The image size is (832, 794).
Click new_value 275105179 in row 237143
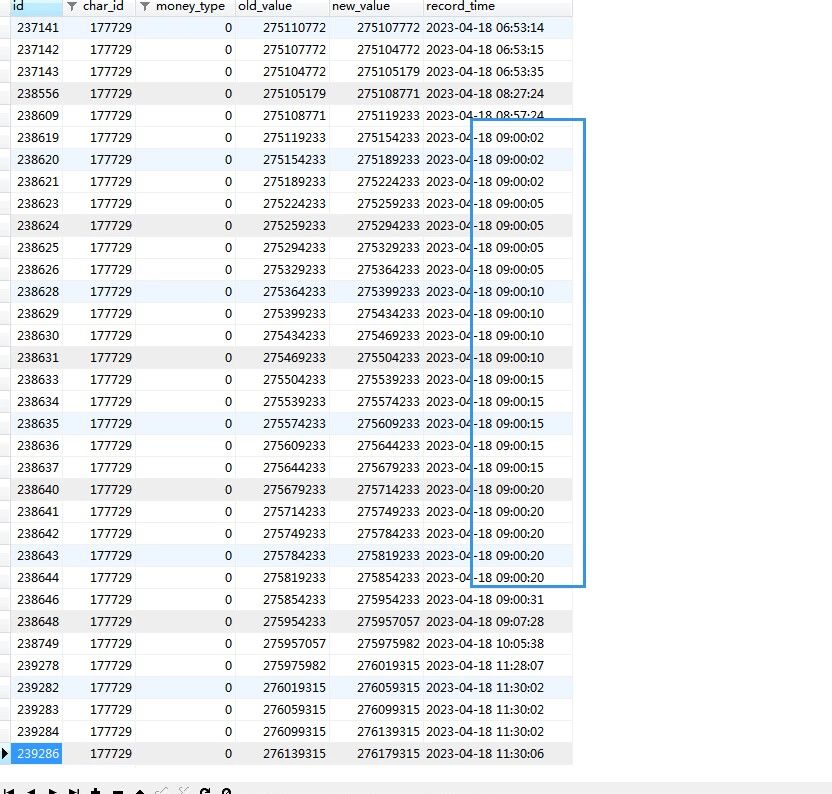pyautogui.click(x=388, y=72)
